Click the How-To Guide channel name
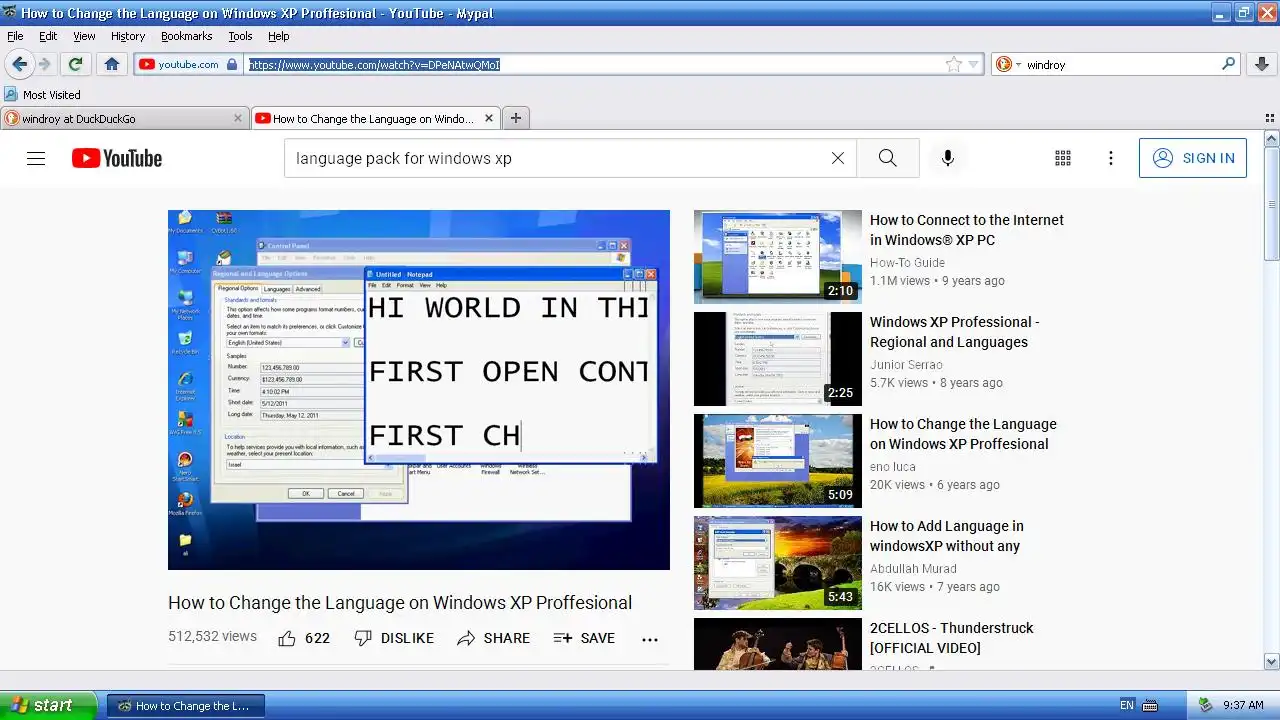This screenshot has height=720, width=1280. coord(907,263)
